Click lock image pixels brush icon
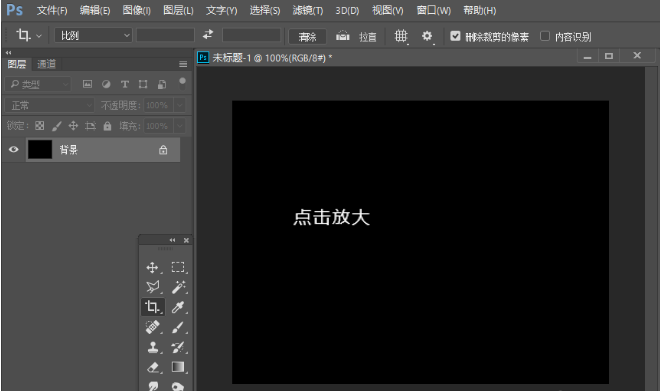The height and width of the screenshot is (391, 660). [56, 125]
